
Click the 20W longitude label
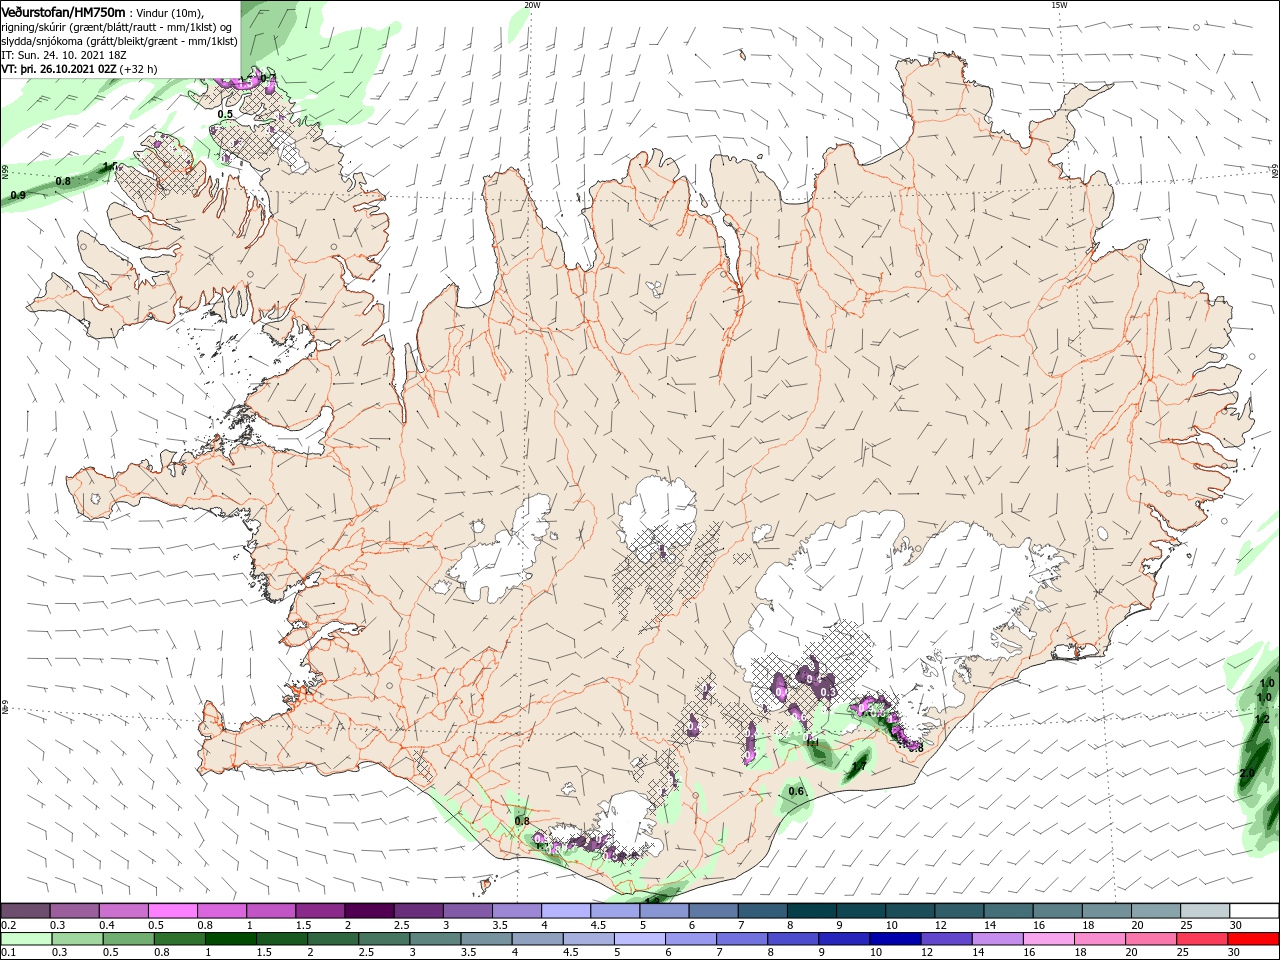point(532,5)
